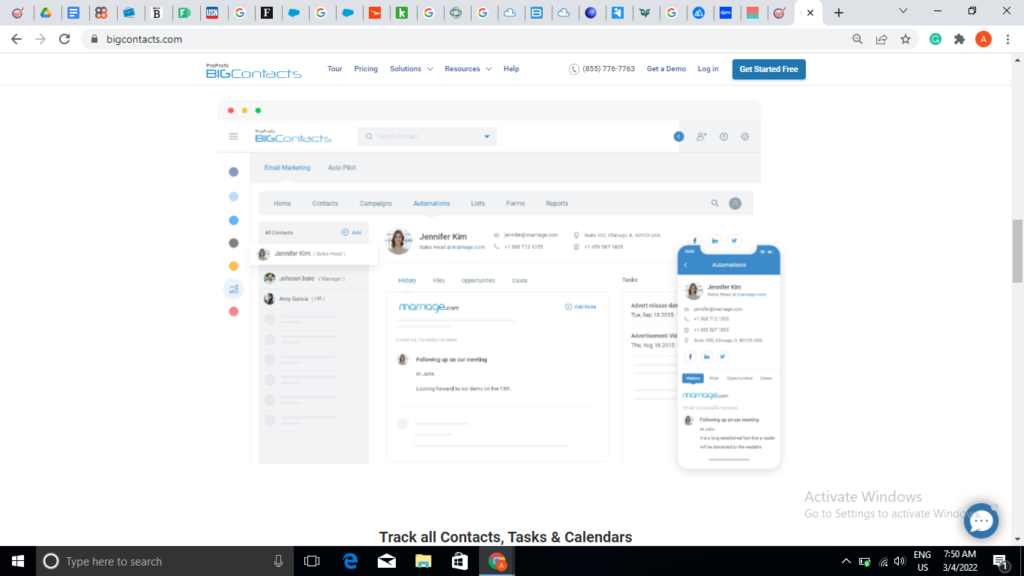Viewport: 1024px width, 576px height.
Task: Expand the Resources menu
Action: [x=468, y=69]
